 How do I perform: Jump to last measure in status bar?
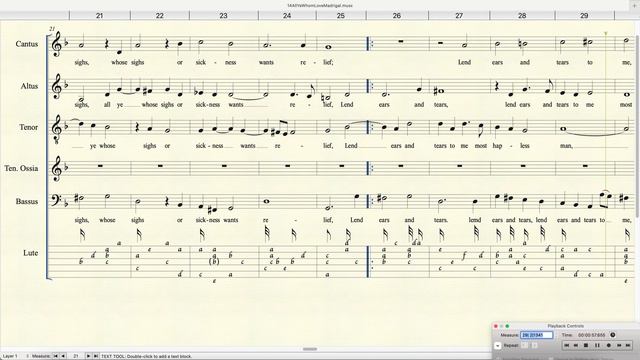pos(96,356)
